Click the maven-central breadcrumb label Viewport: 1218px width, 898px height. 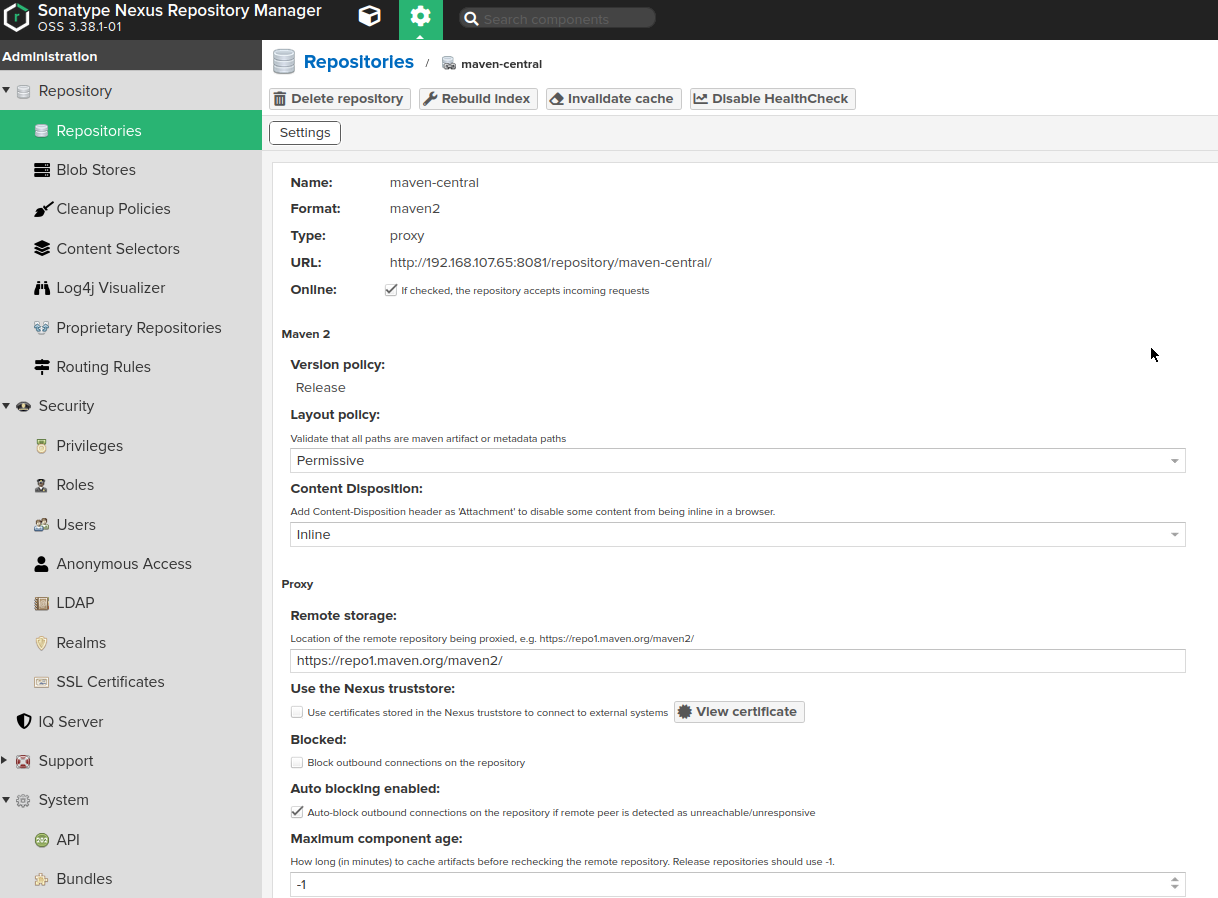click(x=501, y=64)
